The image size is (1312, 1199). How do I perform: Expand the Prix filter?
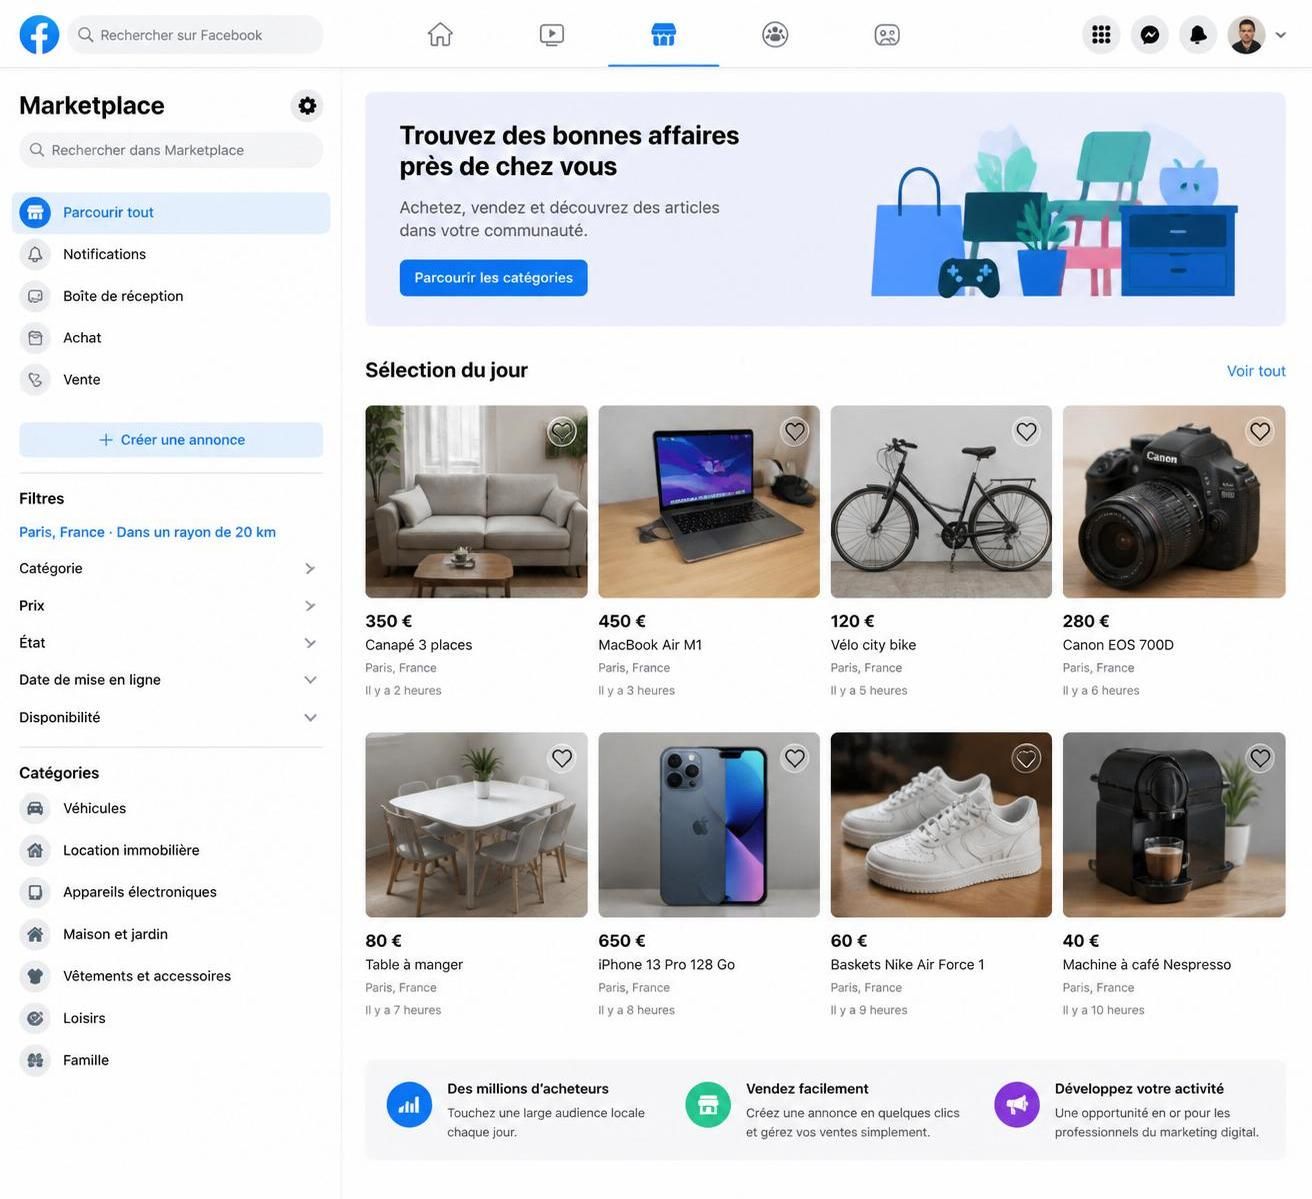pyautogui.click(x=167, y=605)
